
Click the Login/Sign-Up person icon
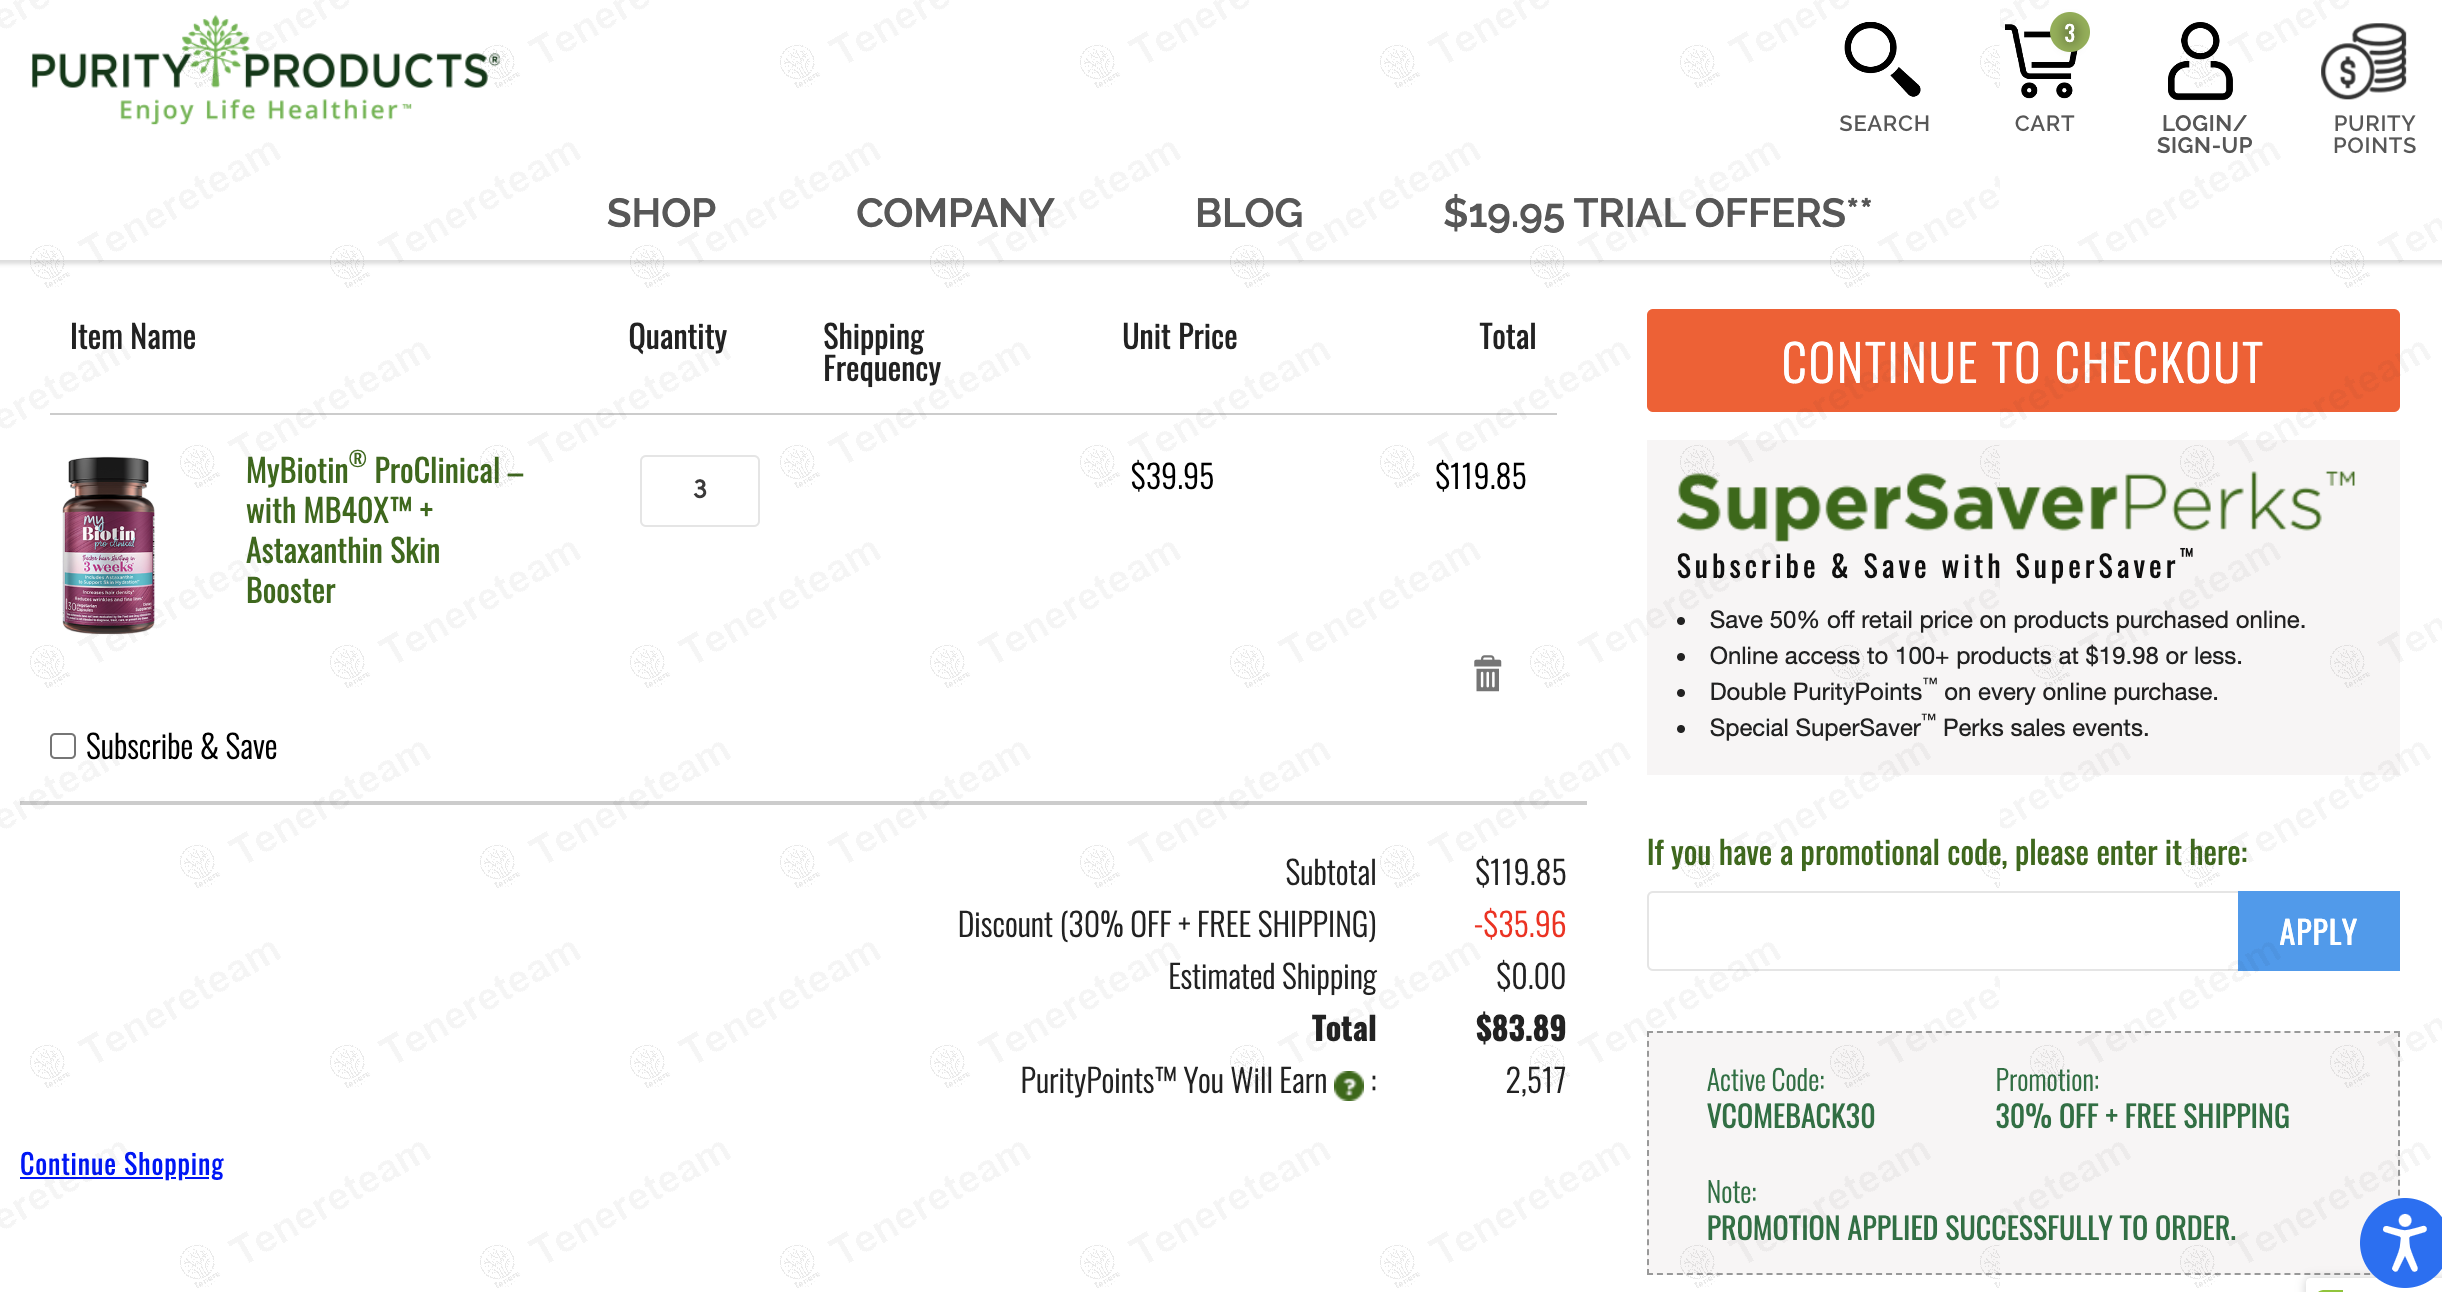tap(2200, 62)
